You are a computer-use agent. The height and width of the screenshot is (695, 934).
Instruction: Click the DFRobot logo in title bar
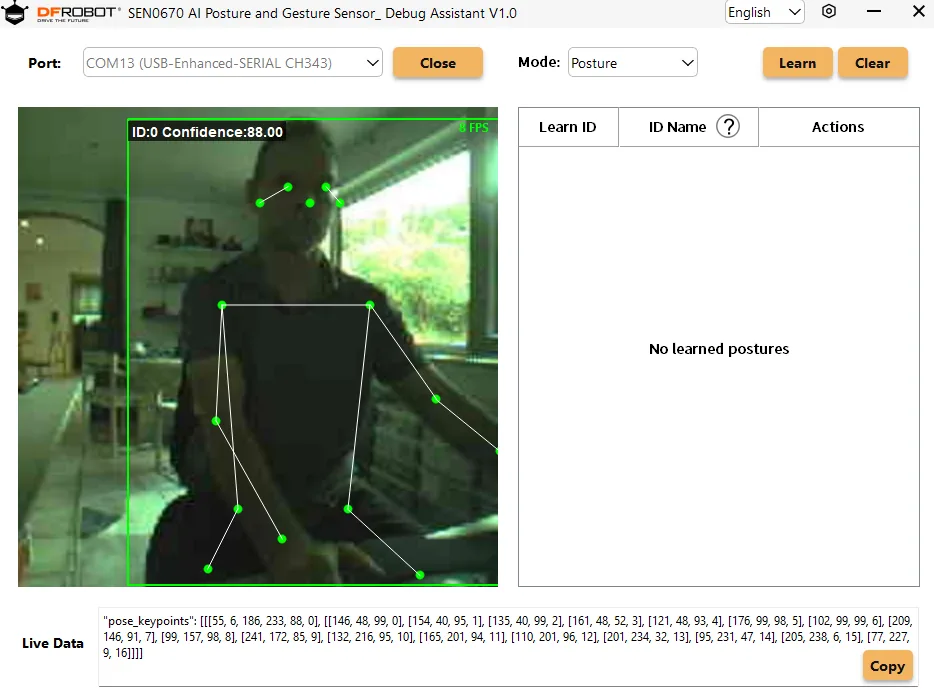click(x=61, y=13)
